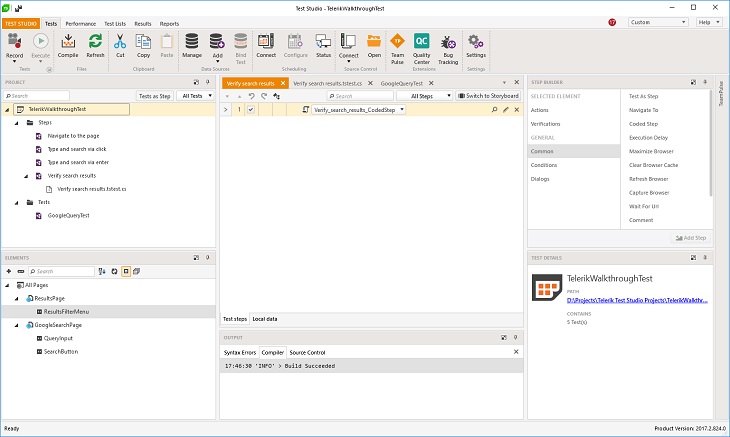This screenshot has width=730, height=437.
Task: Toggle the checkbox on step 1
Action: pos(251,110)
